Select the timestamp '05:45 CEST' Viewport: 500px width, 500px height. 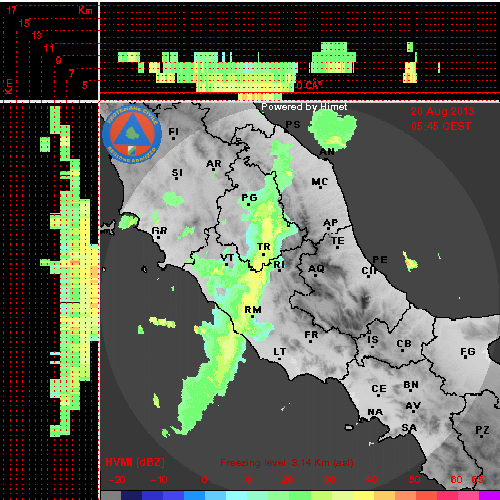coord(441,126)
